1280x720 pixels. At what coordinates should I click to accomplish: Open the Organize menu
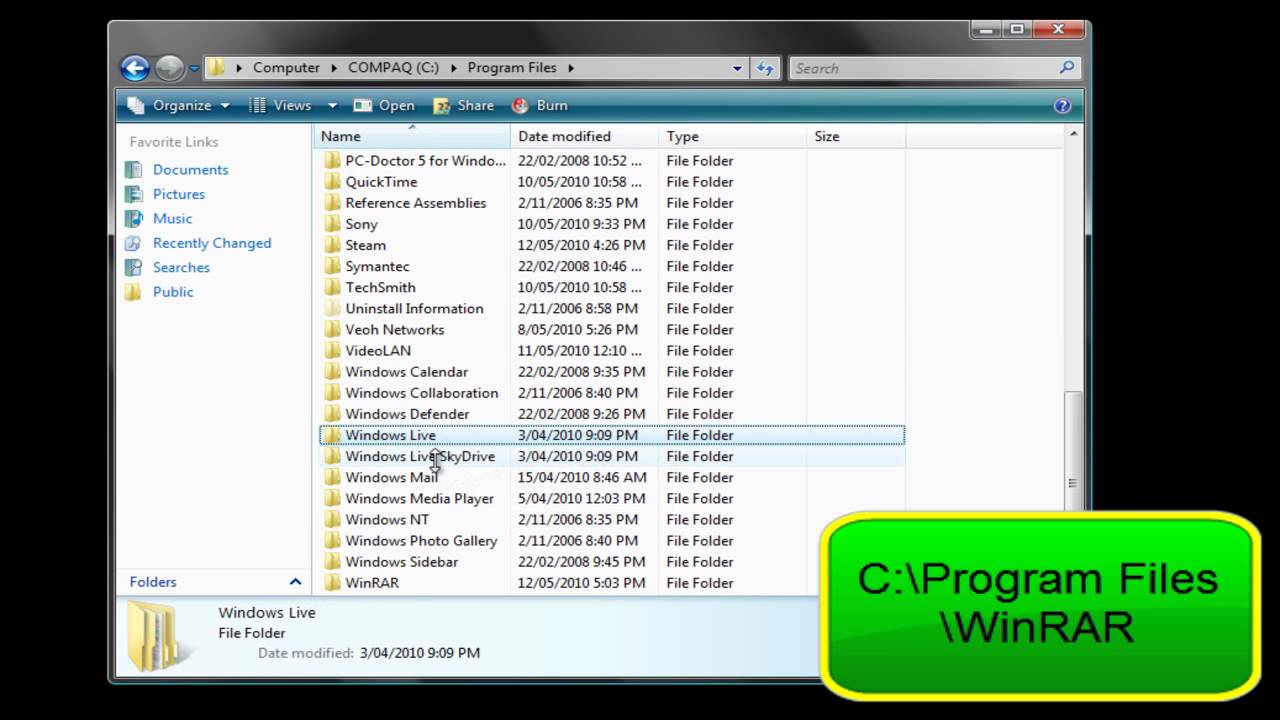pyautogui.click(x=179, y=105)
